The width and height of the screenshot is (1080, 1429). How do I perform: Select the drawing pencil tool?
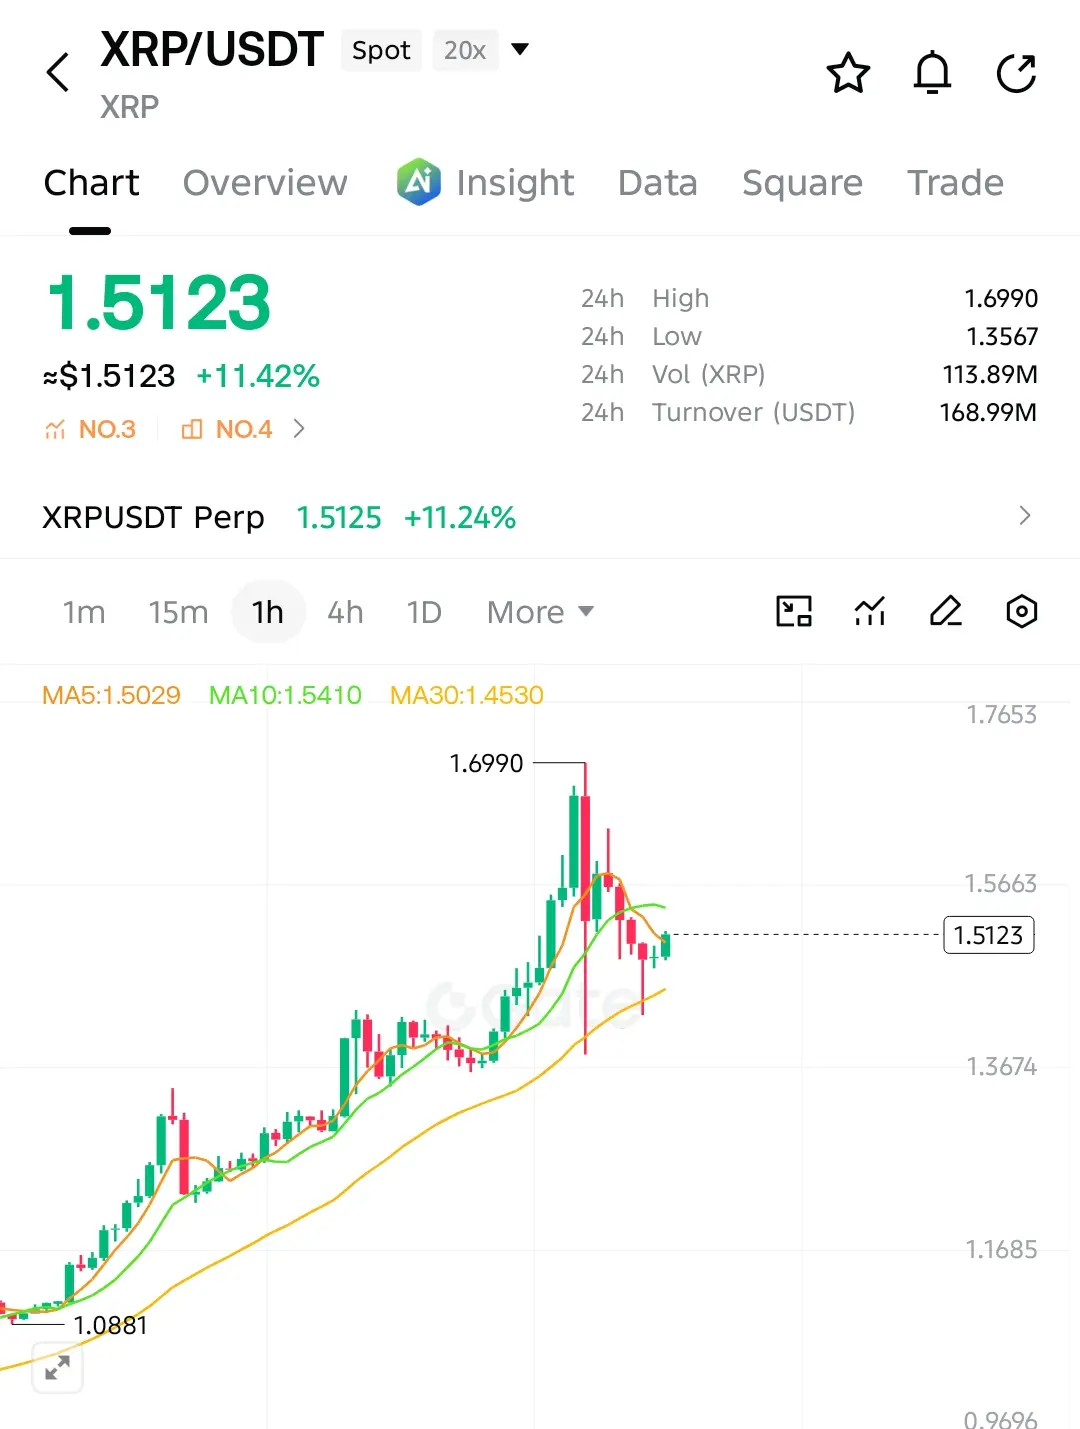pyautogui.click(x=946, y=611)
